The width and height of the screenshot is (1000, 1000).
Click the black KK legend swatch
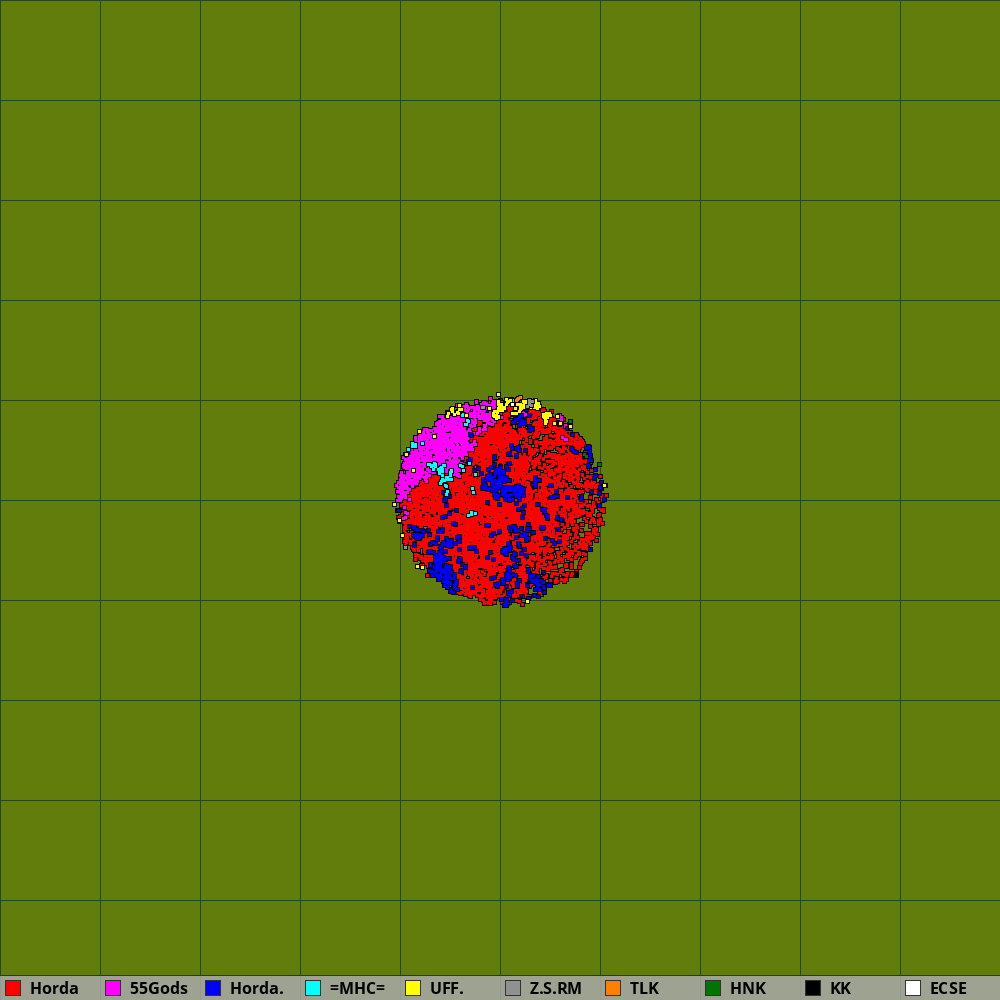pos(813,988)
